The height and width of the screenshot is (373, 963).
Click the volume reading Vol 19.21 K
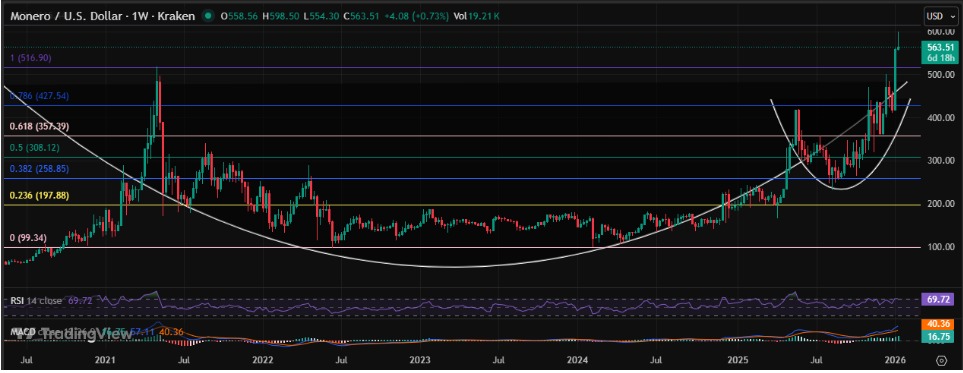click(476, 17)
